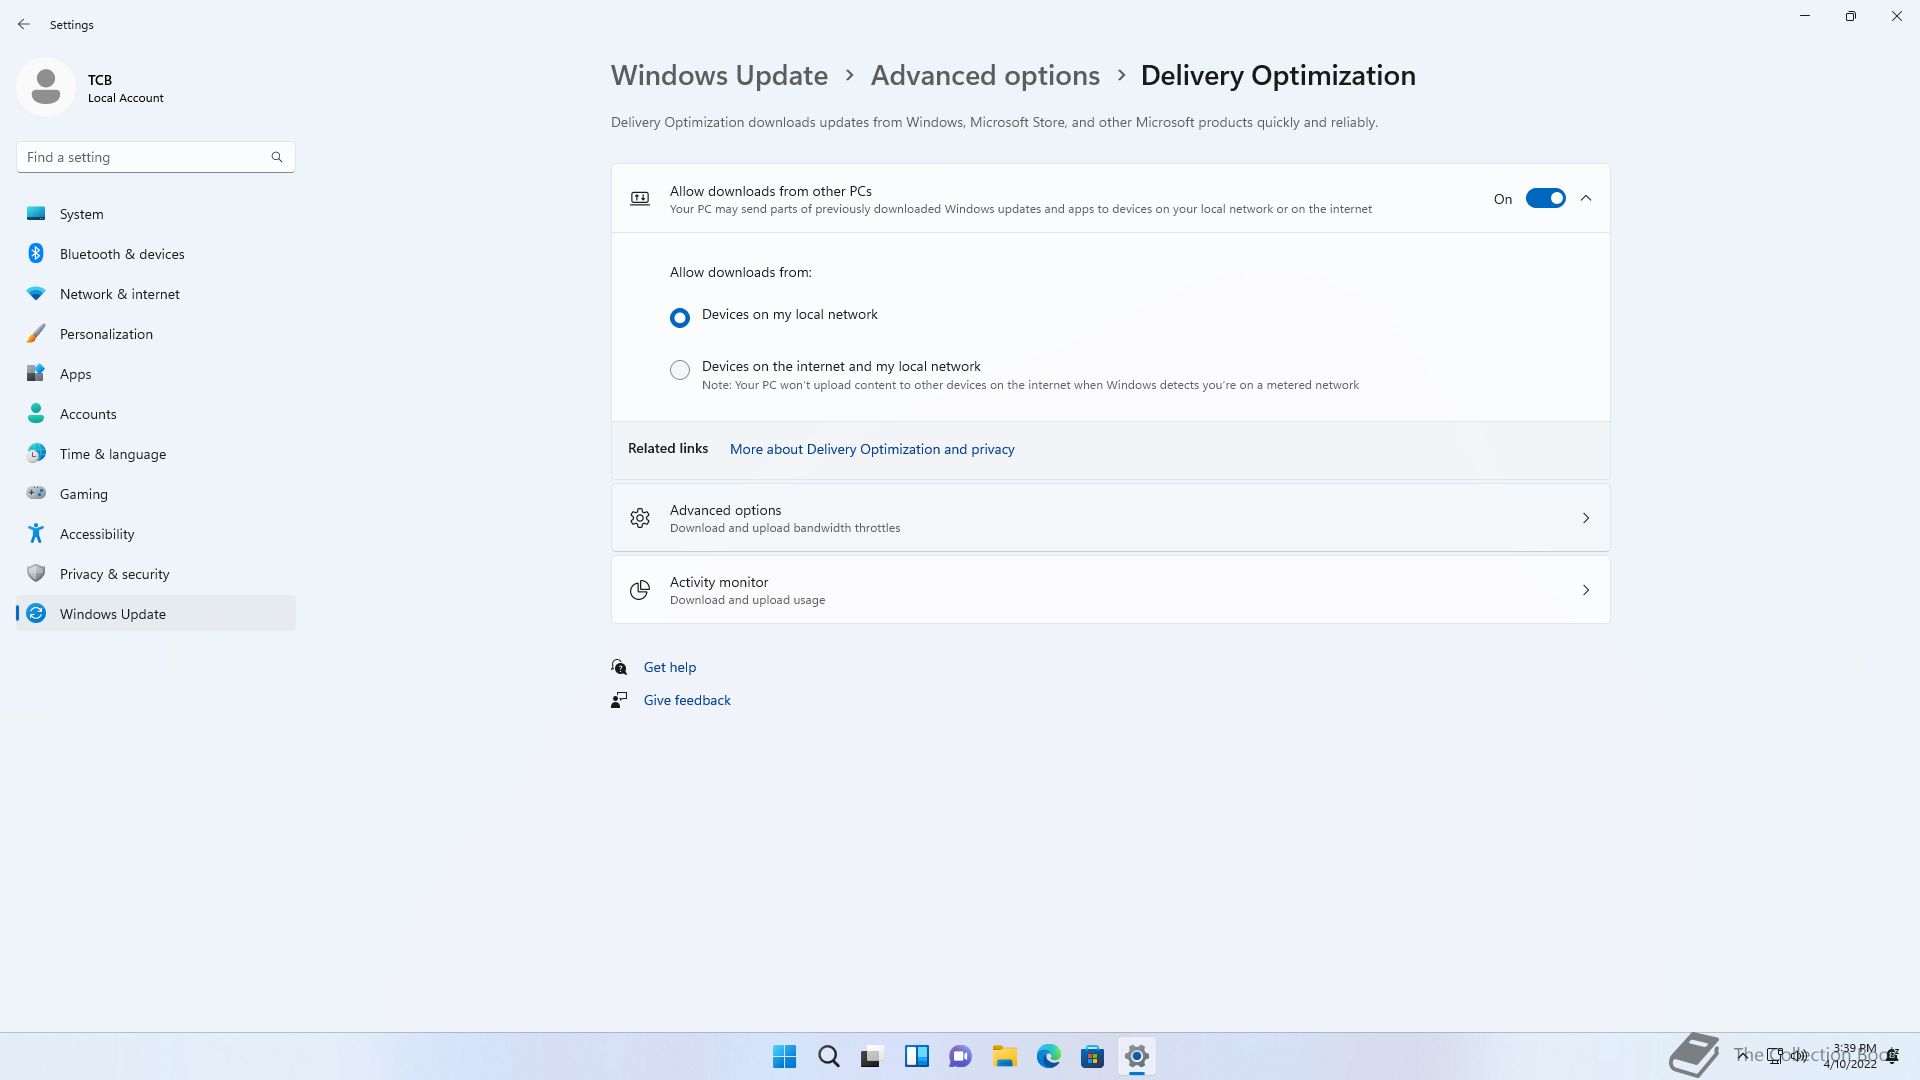Open Privacy & security settings
This screenshot has width=1920, height=1080.
pos(156,573)
